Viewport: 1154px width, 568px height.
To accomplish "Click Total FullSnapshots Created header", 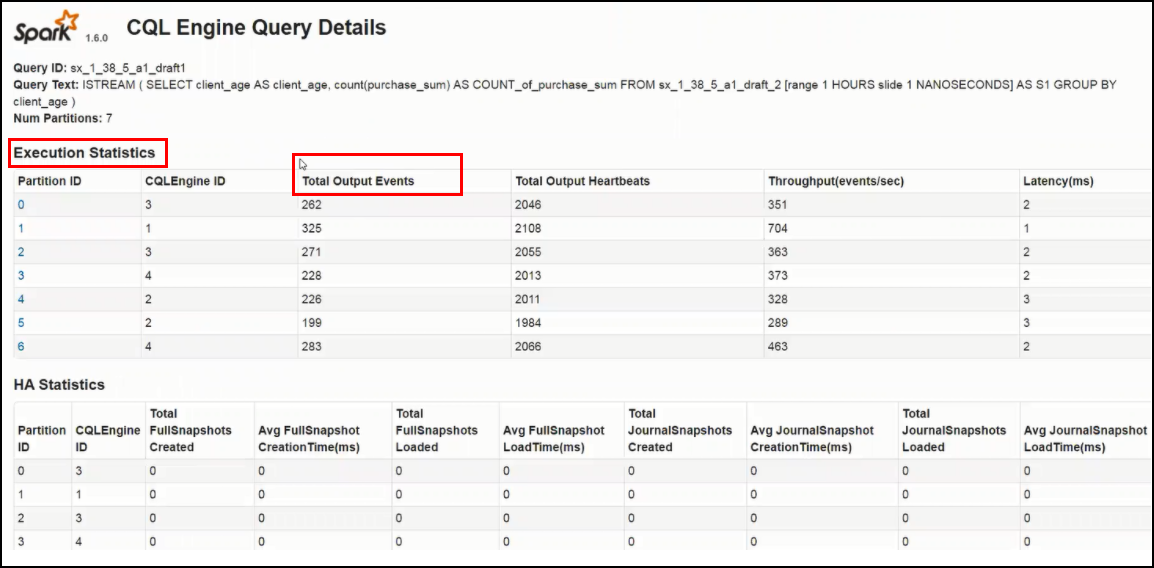I will click(190, 430).
